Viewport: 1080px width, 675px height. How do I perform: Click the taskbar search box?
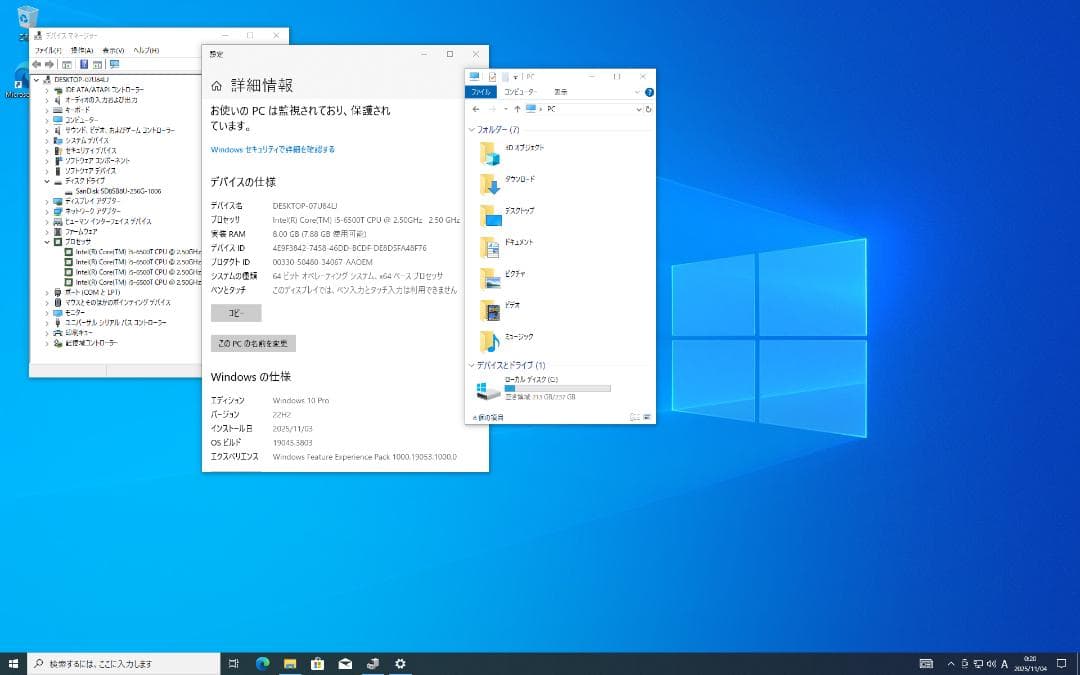[x=123, y=664]
